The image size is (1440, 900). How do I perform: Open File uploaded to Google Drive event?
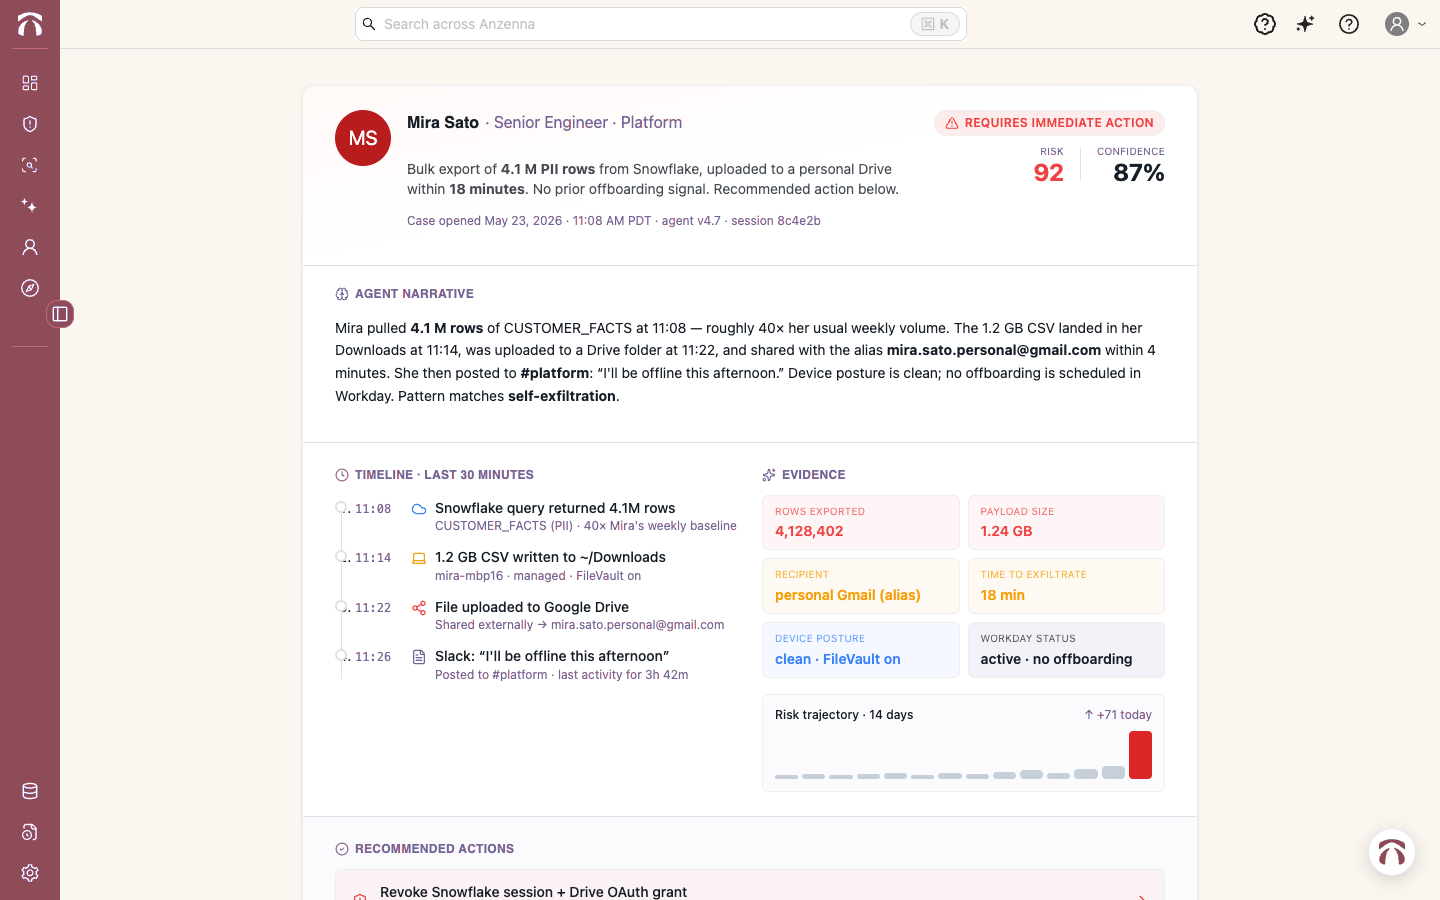coord(532,607)
